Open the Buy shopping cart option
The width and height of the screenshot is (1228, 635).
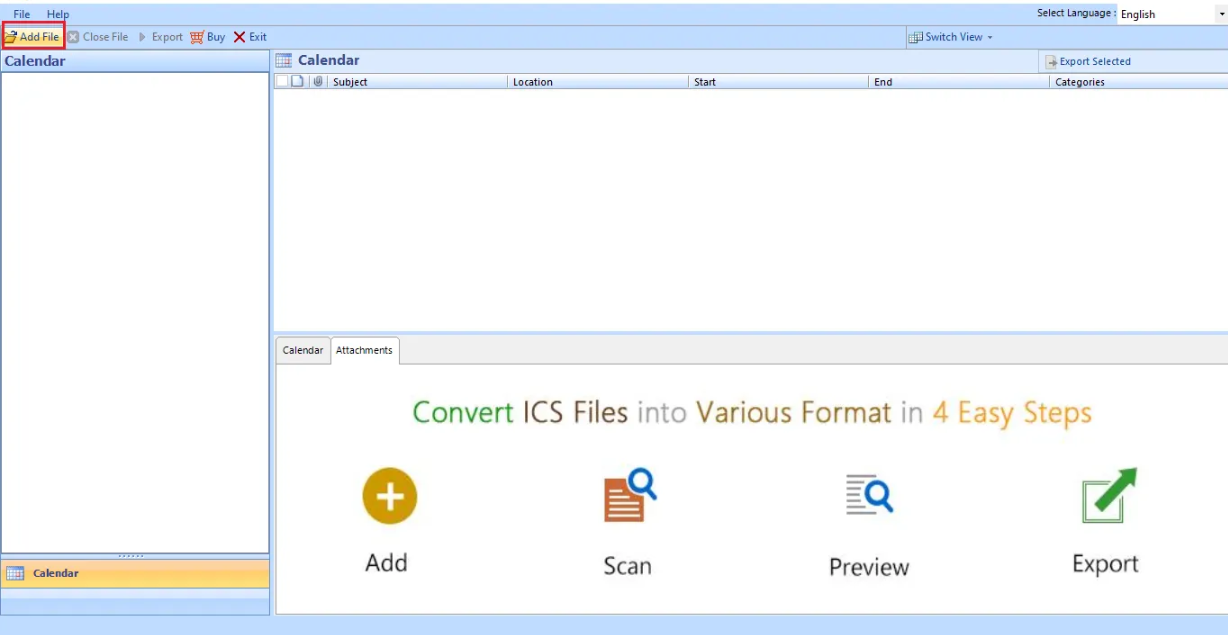point(208,37)
